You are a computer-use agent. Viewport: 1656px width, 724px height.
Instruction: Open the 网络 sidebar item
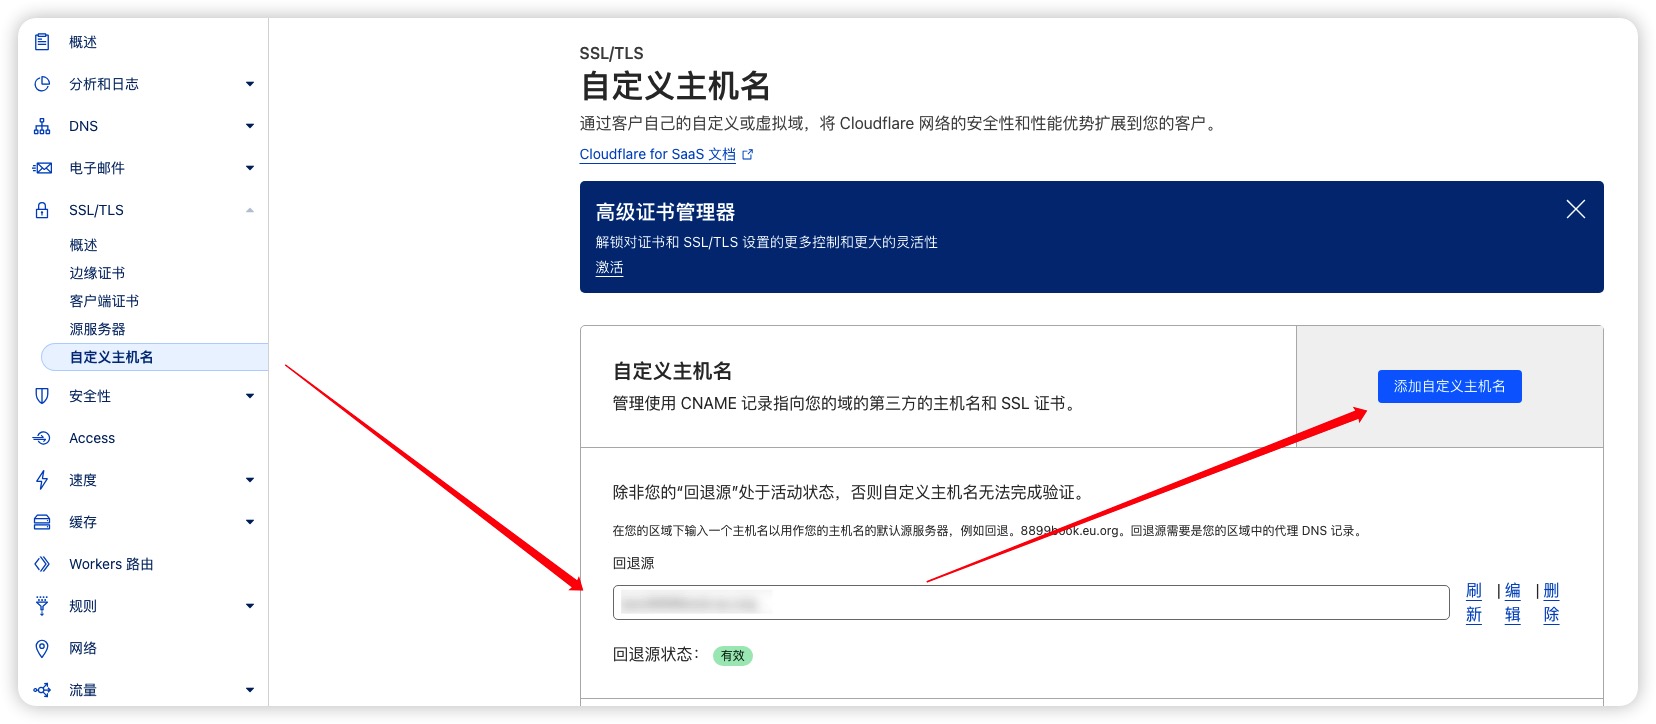pos(83,648)
